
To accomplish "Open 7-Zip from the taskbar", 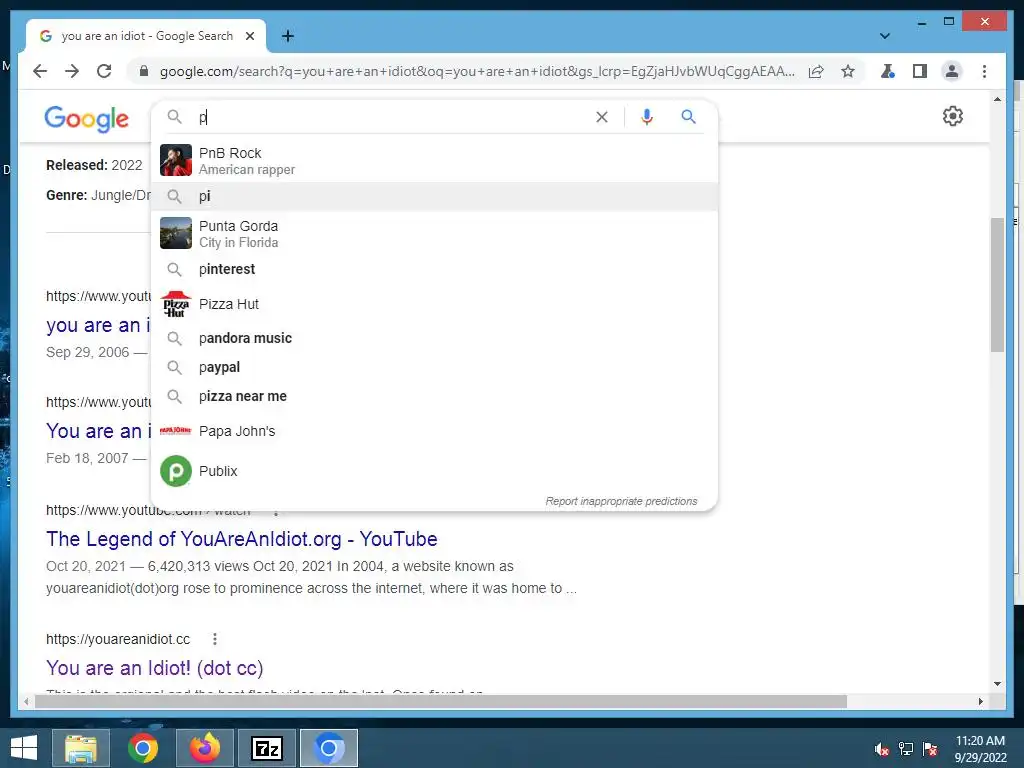I will 267,748.
